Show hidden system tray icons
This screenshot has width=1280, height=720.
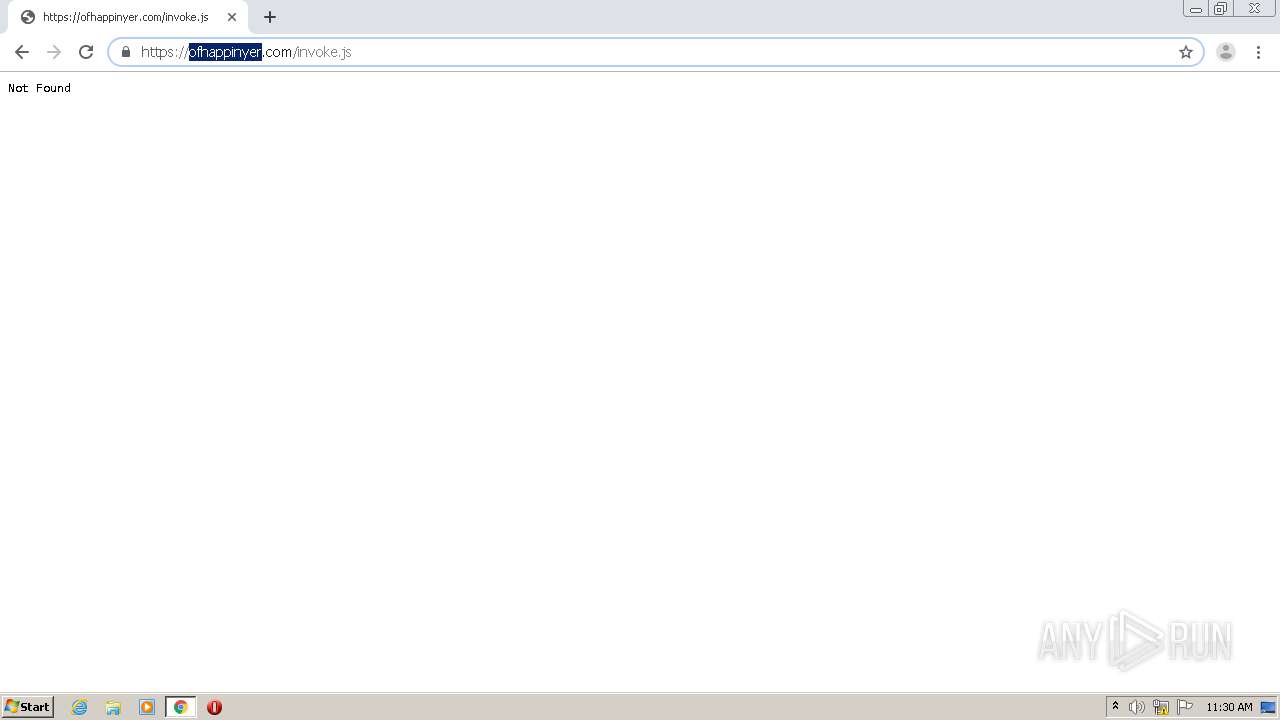pyautogui.click(x=1116, y=707)
